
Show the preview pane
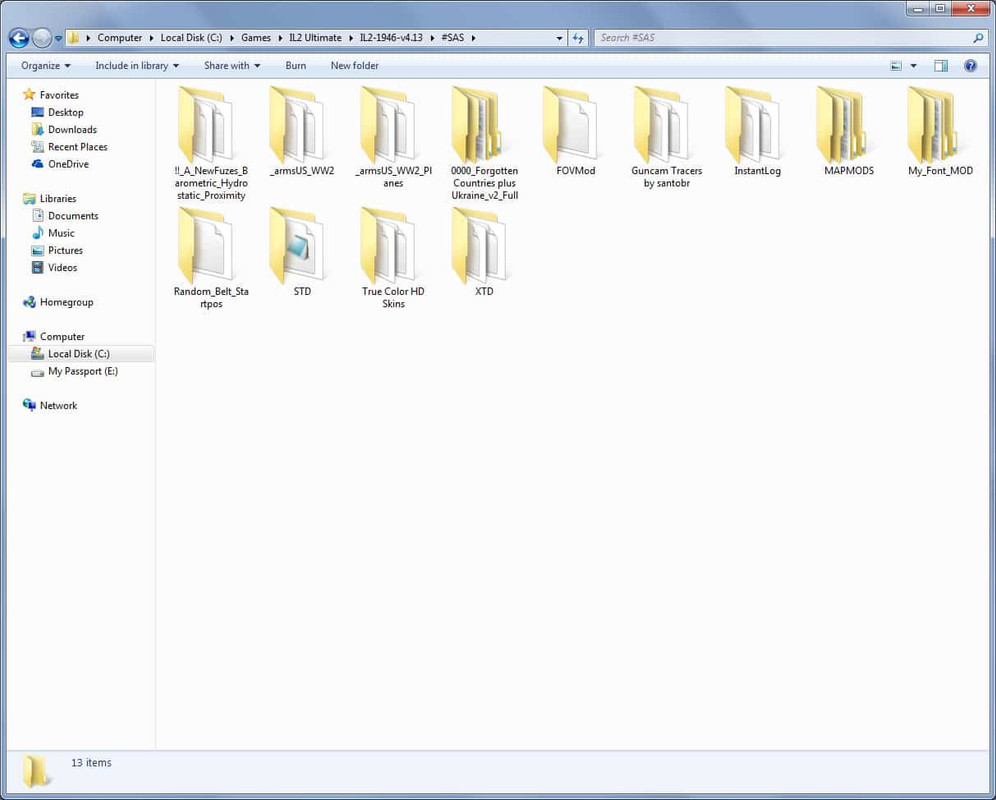point(941,65)
